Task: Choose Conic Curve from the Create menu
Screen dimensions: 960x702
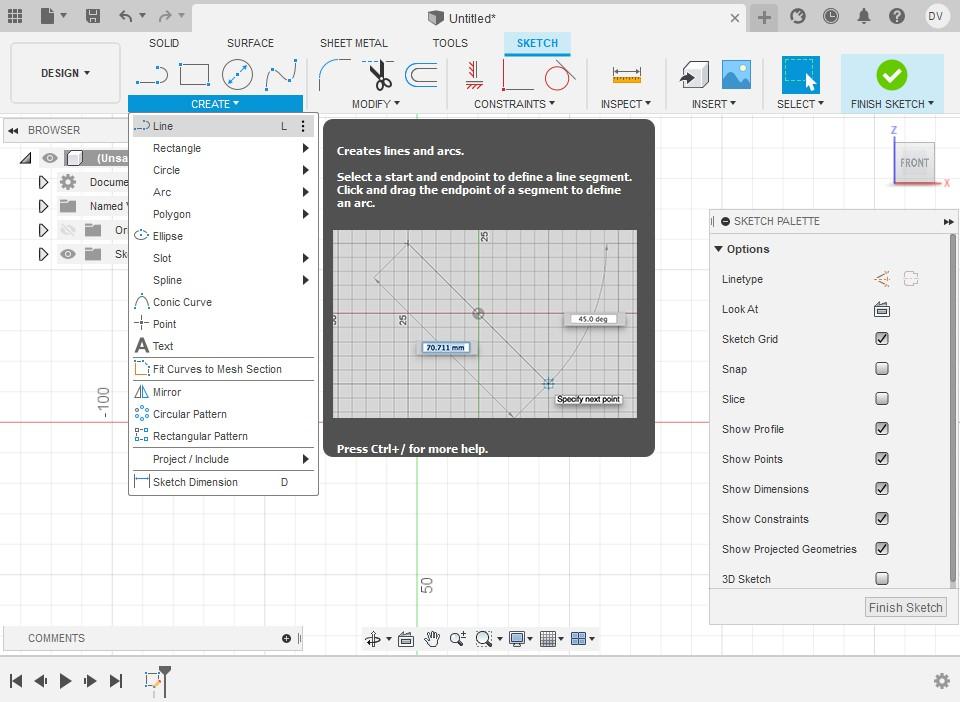Action: point(223,302)
